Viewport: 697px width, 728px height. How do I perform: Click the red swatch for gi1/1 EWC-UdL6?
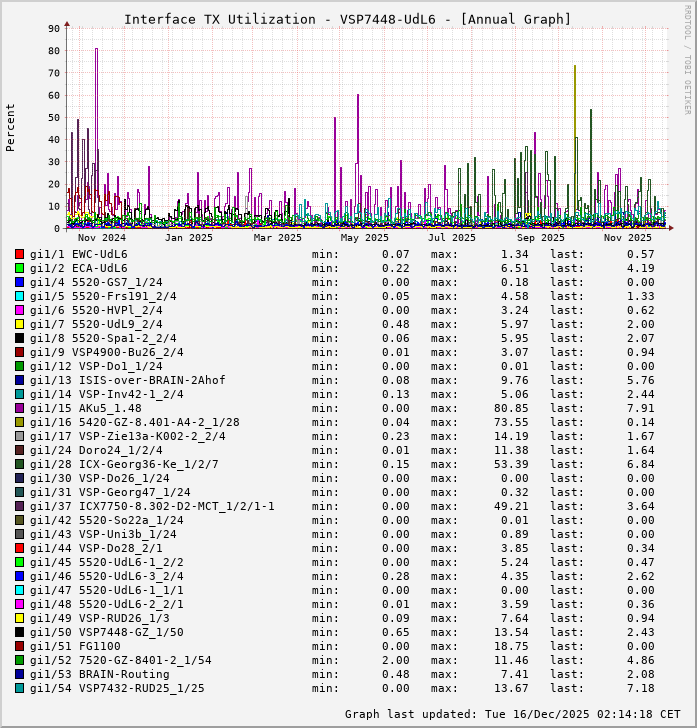click(x=19, y=254)
